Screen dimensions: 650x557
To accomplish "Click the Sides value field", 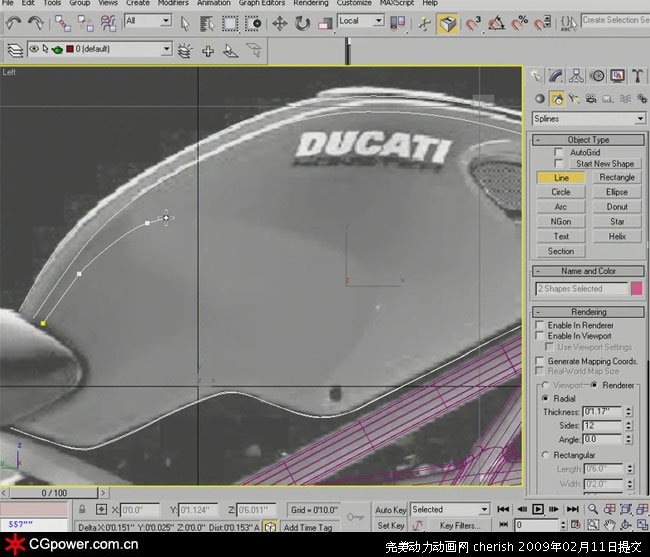I will tap(602, 426).
